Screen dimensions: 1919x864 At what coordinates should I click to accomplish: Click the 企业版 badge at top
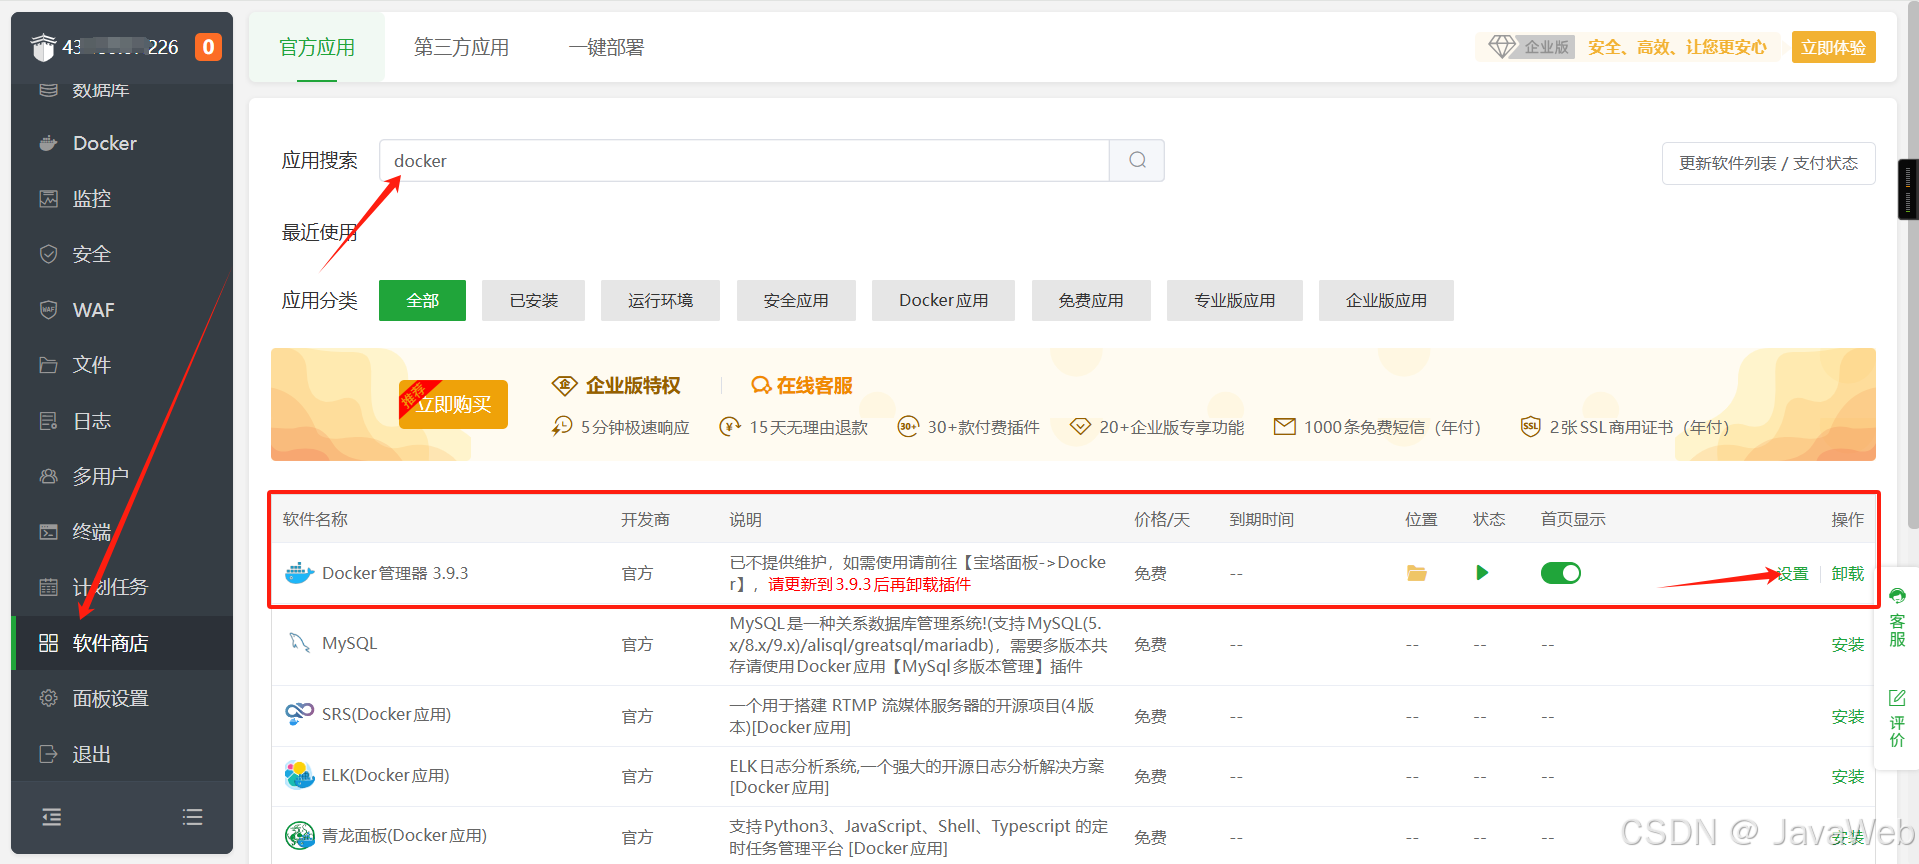[x=1532, y=47]
